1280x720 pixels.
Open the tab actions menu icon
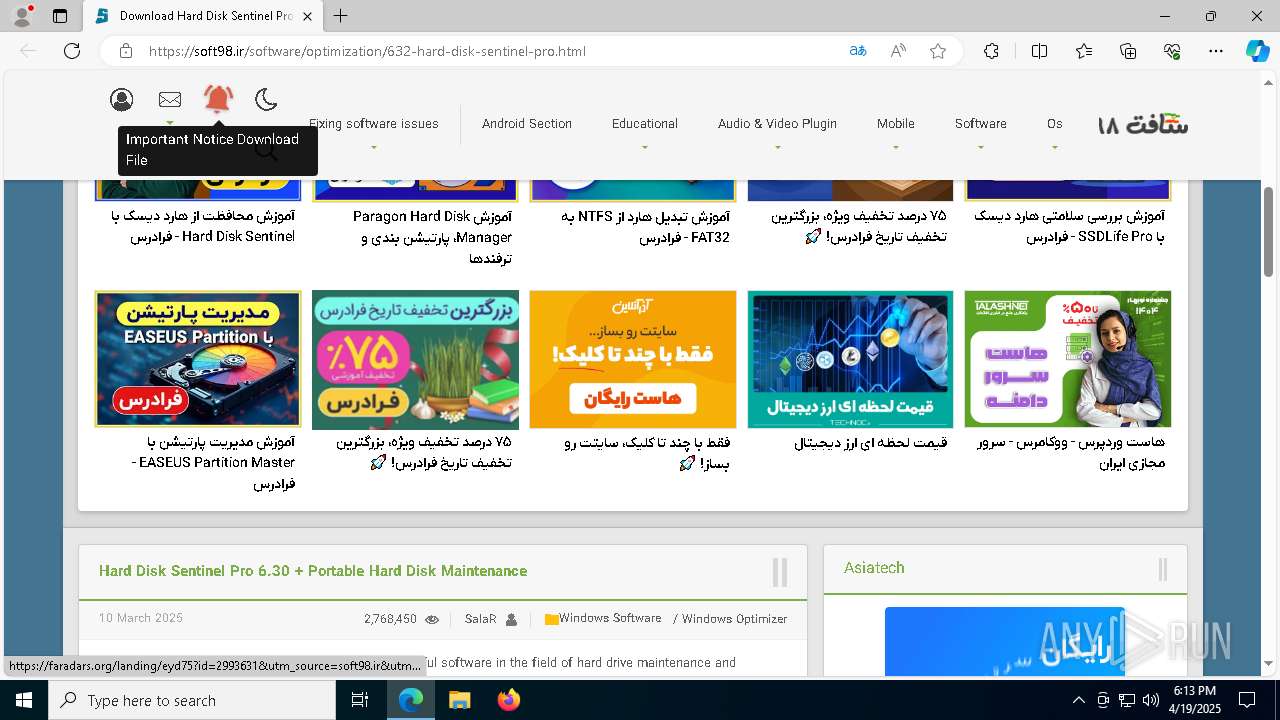60,16
